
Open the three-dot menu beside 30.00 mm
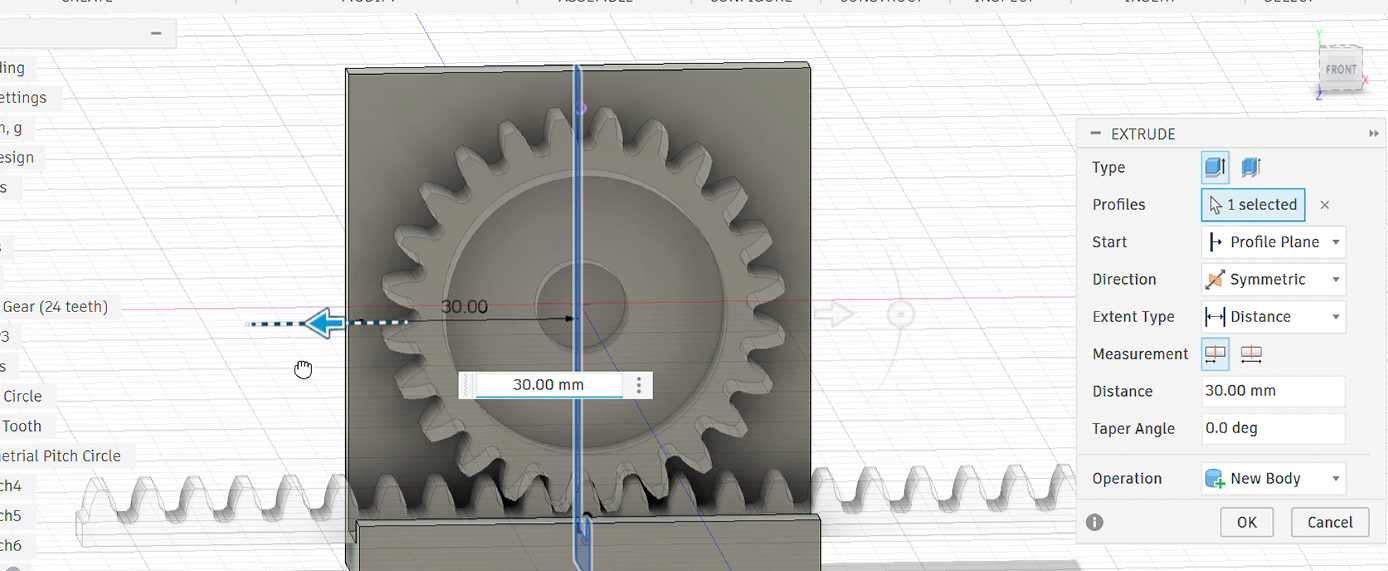(639, 385)
